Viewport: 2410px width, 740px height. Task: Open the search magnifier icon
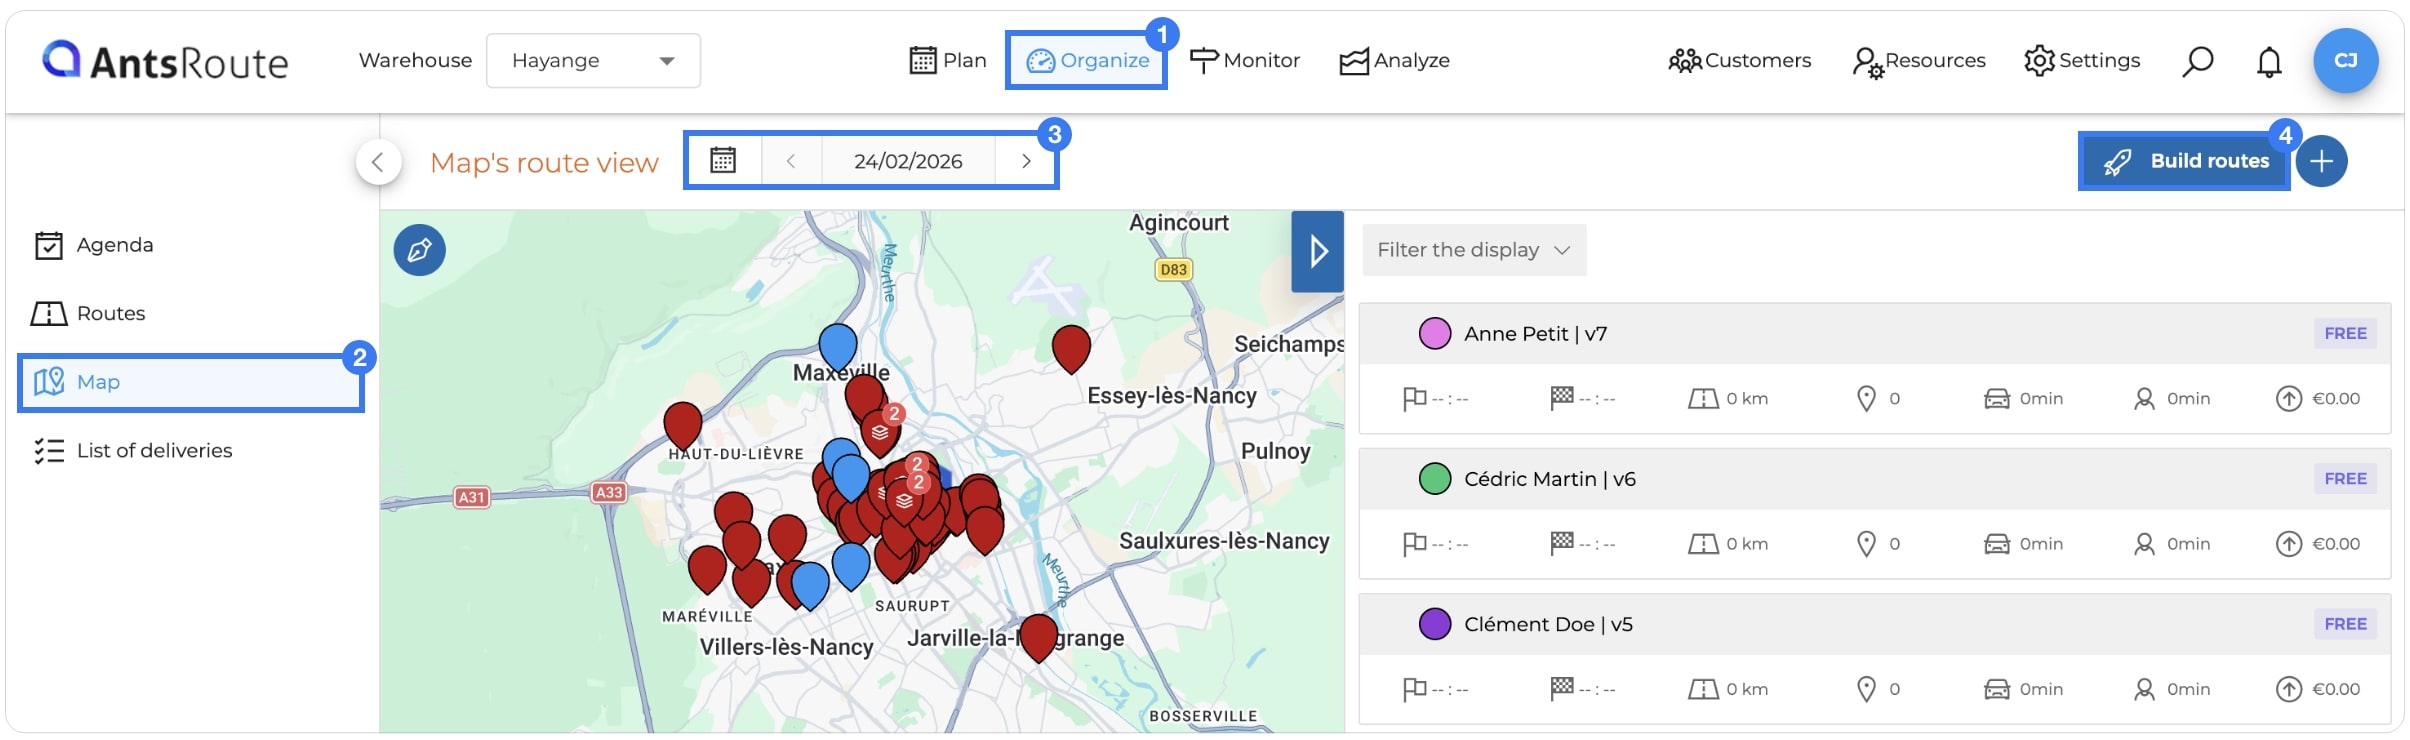[2197, 61]
